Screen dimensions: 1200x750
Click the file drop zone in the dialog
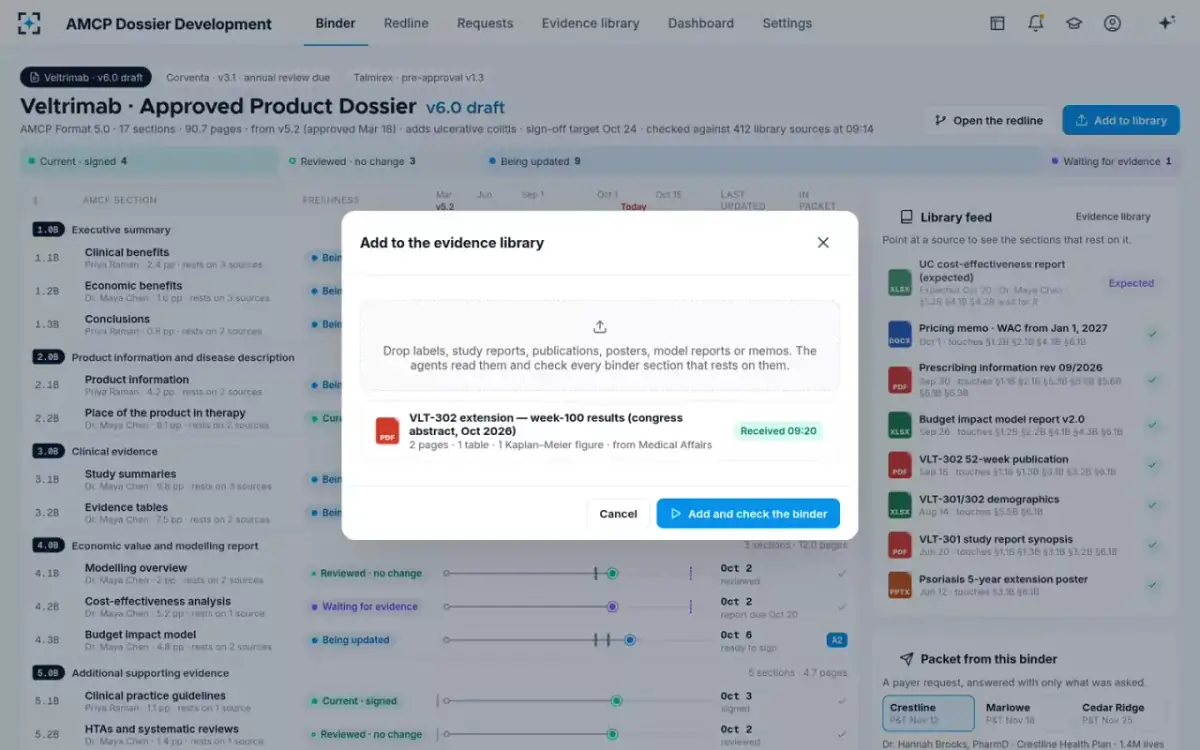click(x=600, y=345)
